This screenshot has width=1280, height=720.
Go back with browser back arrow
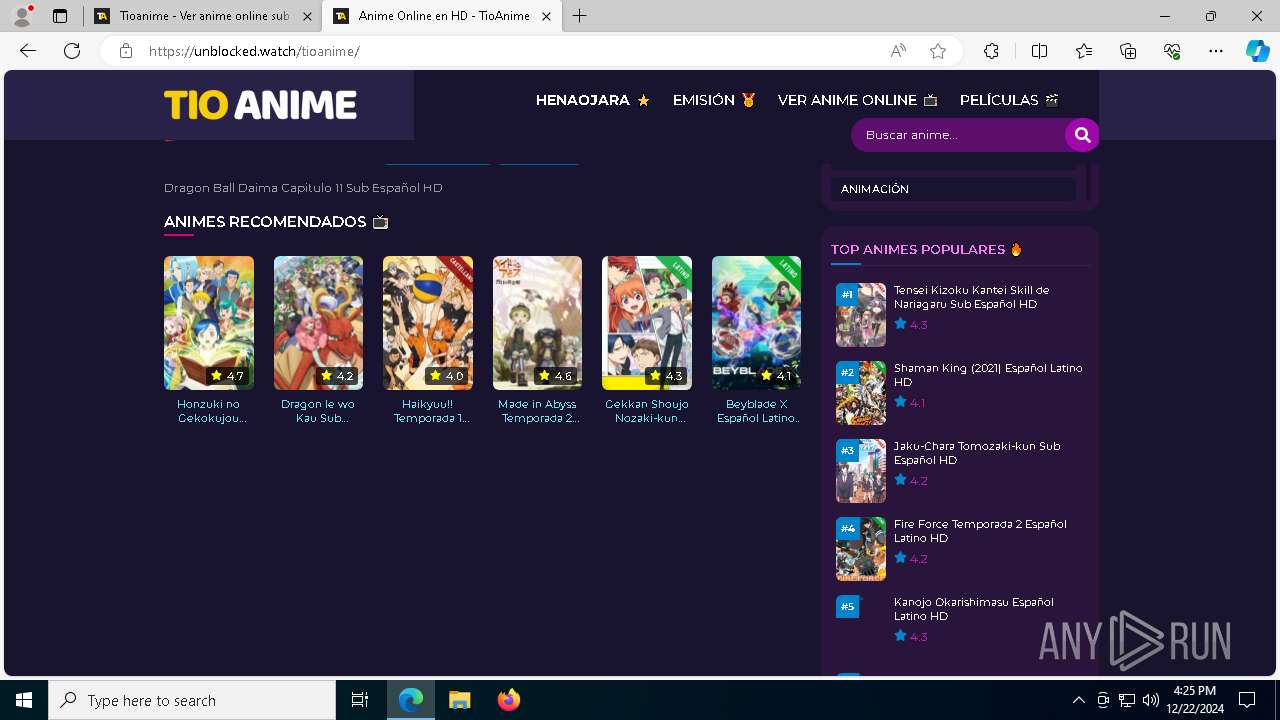[28, 51]
